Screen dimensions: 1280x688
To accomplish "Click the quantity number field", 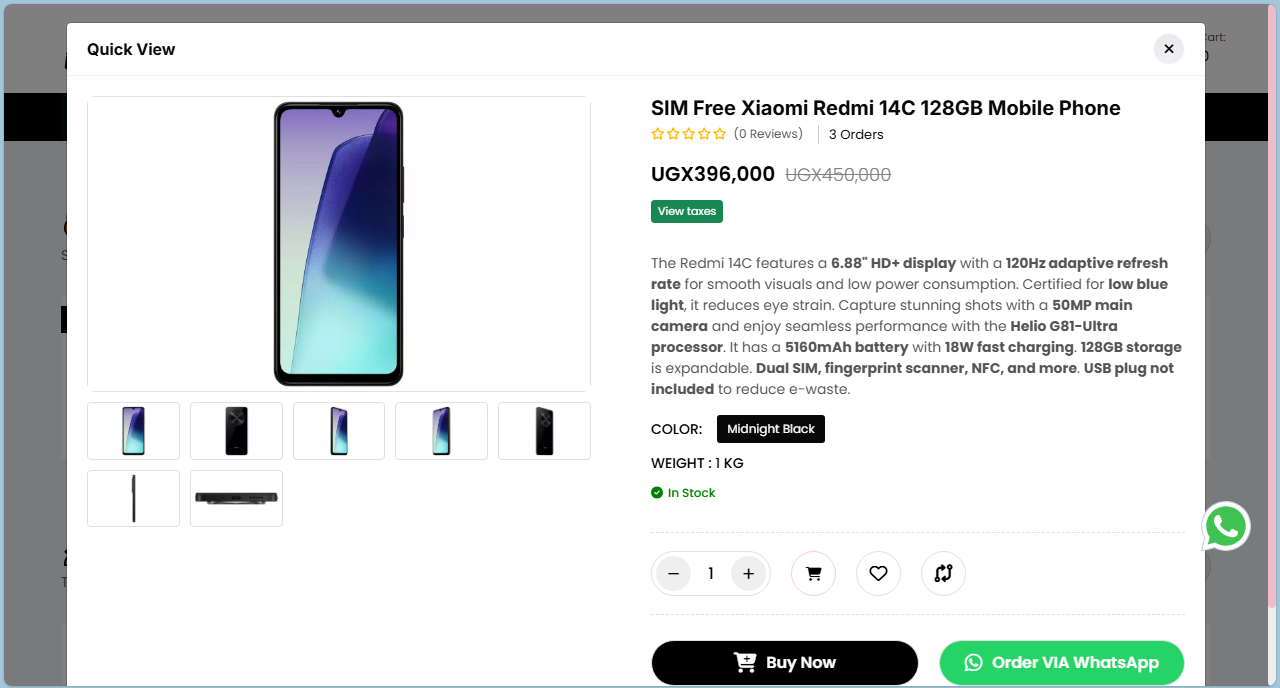I will click(711, 574).
